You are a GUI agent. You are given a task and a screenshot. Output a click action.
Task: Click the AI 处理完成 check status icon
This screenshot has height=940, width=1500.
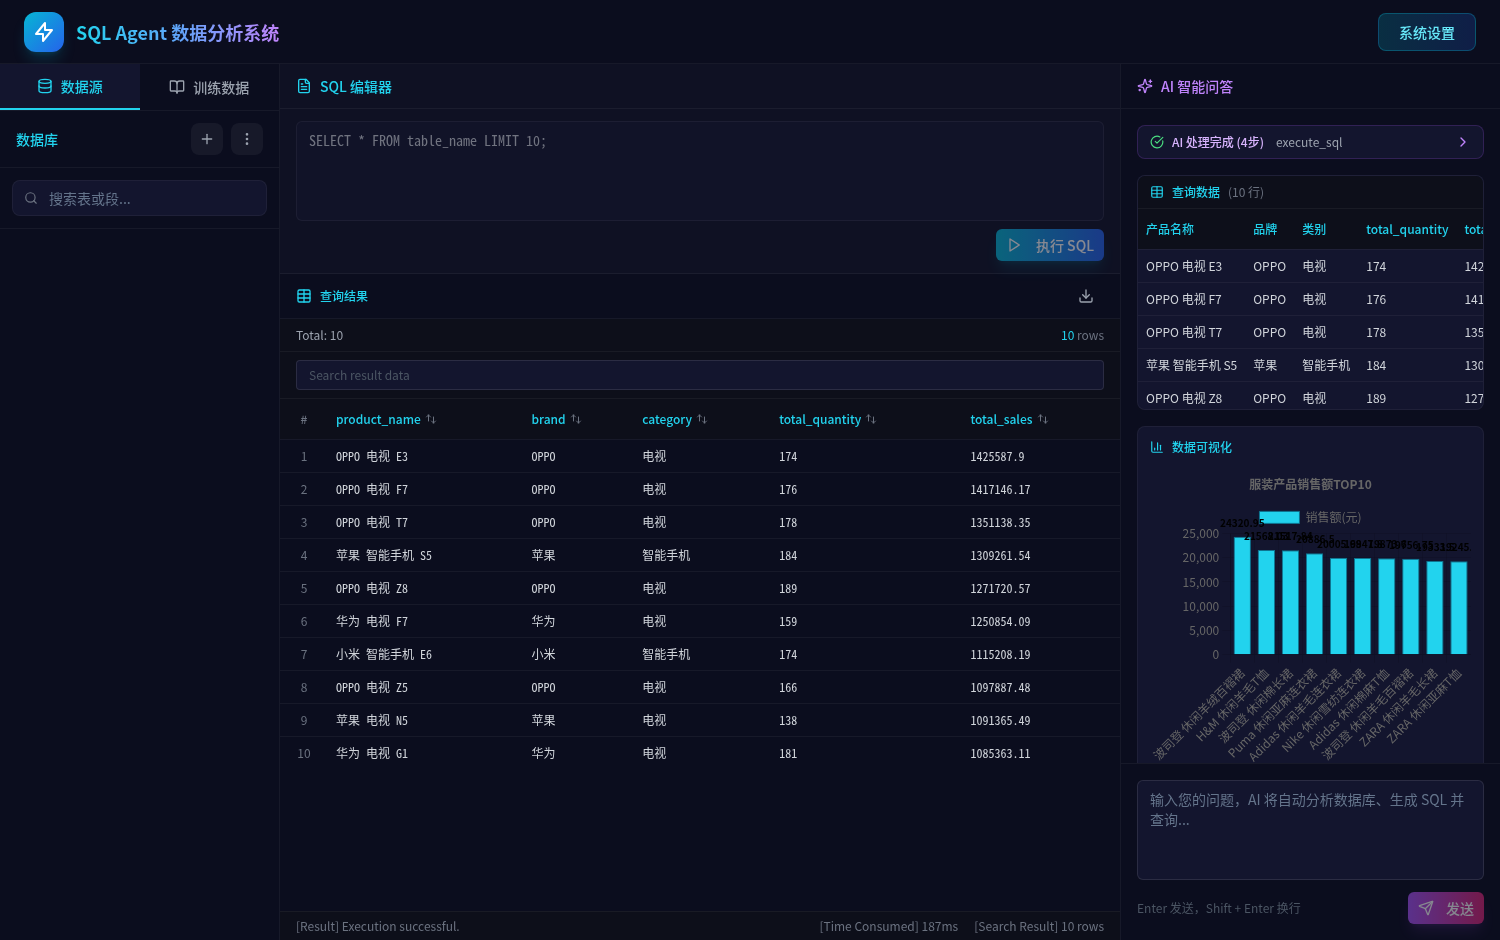[1157, 142]
